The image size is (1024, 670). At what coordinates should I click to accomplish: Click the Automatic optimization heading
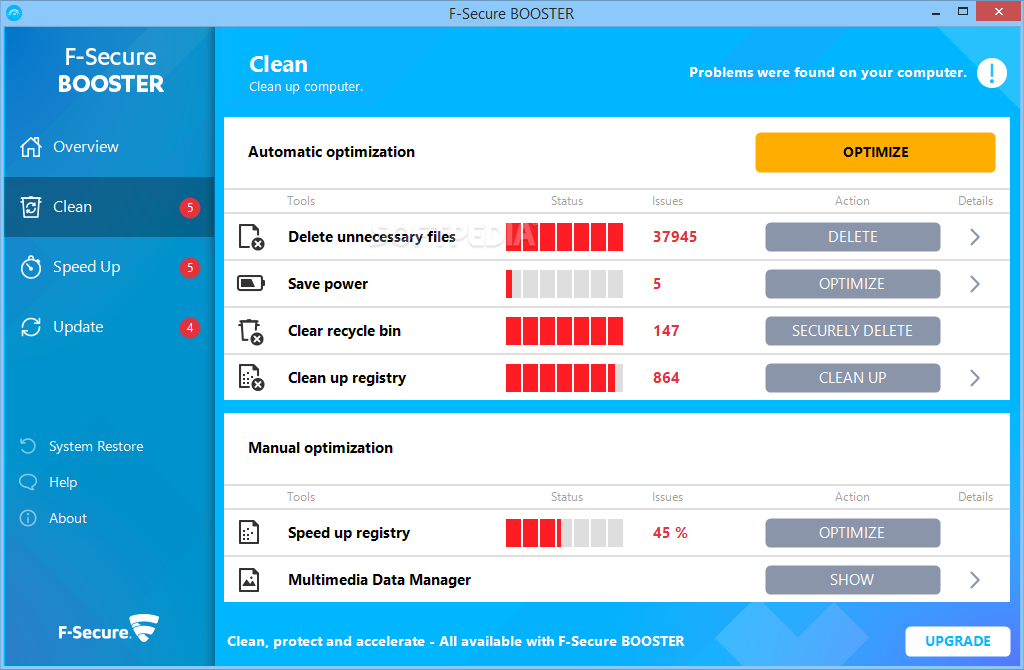coord(331,152)
